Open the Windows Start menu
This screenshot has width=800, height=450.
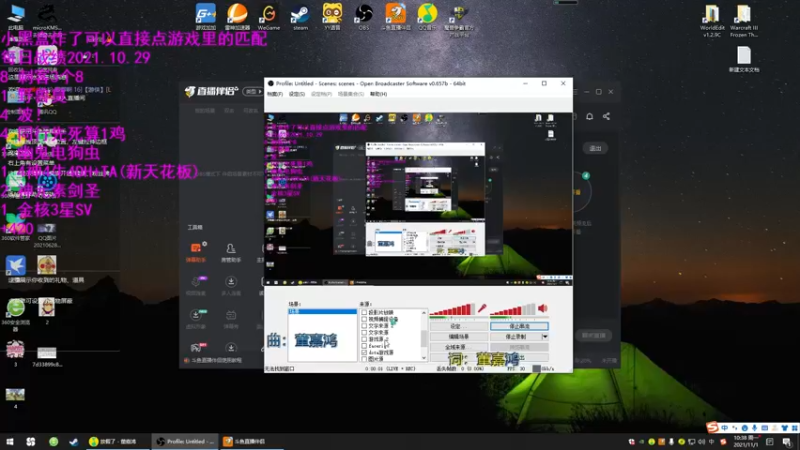[x=10, y=441]
